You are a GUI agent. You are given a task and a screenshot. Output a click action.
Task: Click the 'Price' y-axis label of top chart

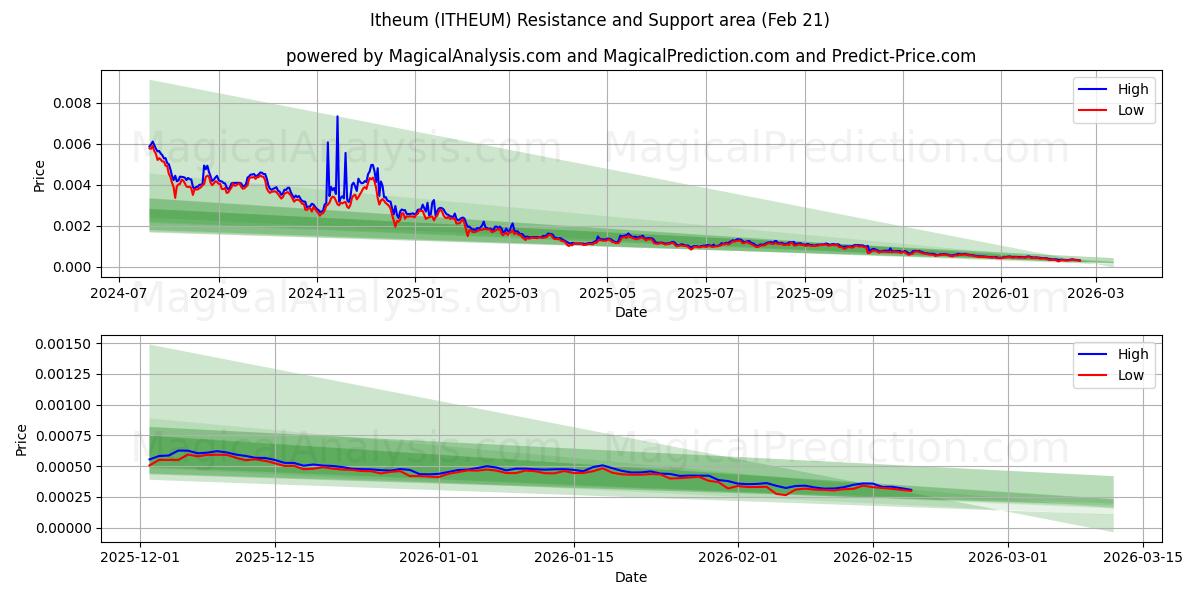[39, 175]
